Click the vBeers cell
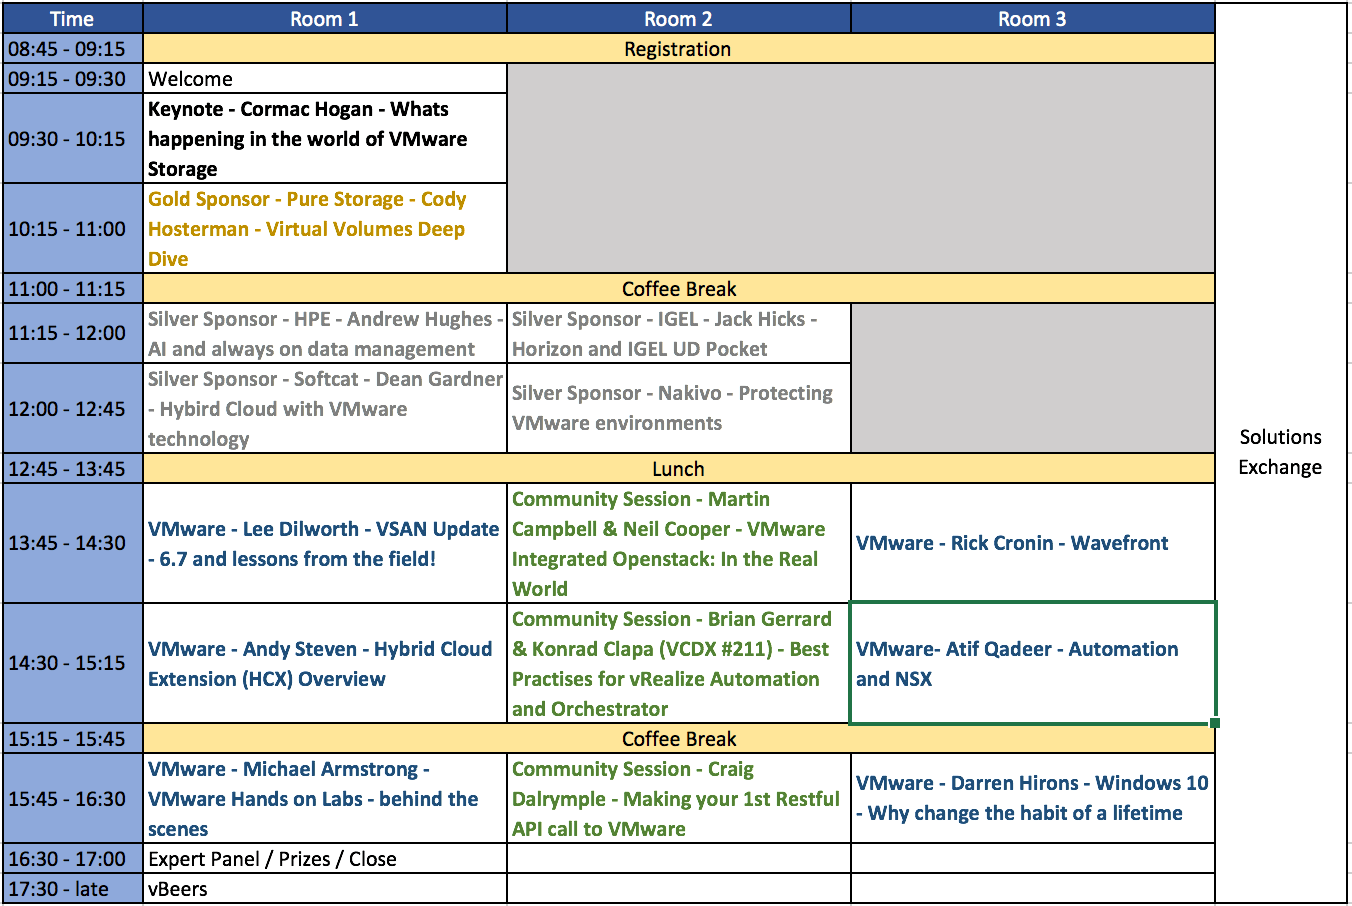1352x906 pixels. 325,889
